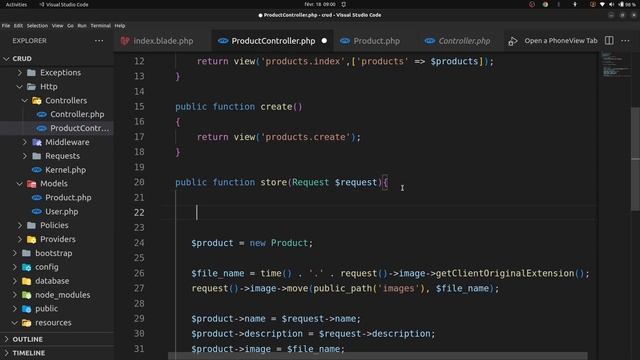Screen dimensions: 640x360
Task: Click the clock in the top bar
Action: tap(320, 4)
